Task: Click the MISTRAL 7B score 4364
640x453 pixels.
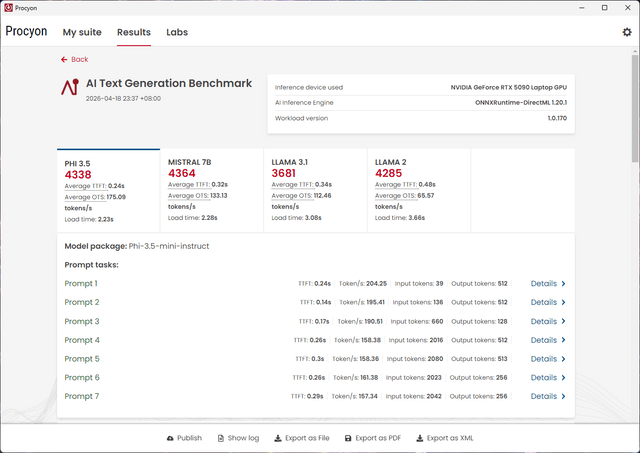Action: tap(182, 173)
